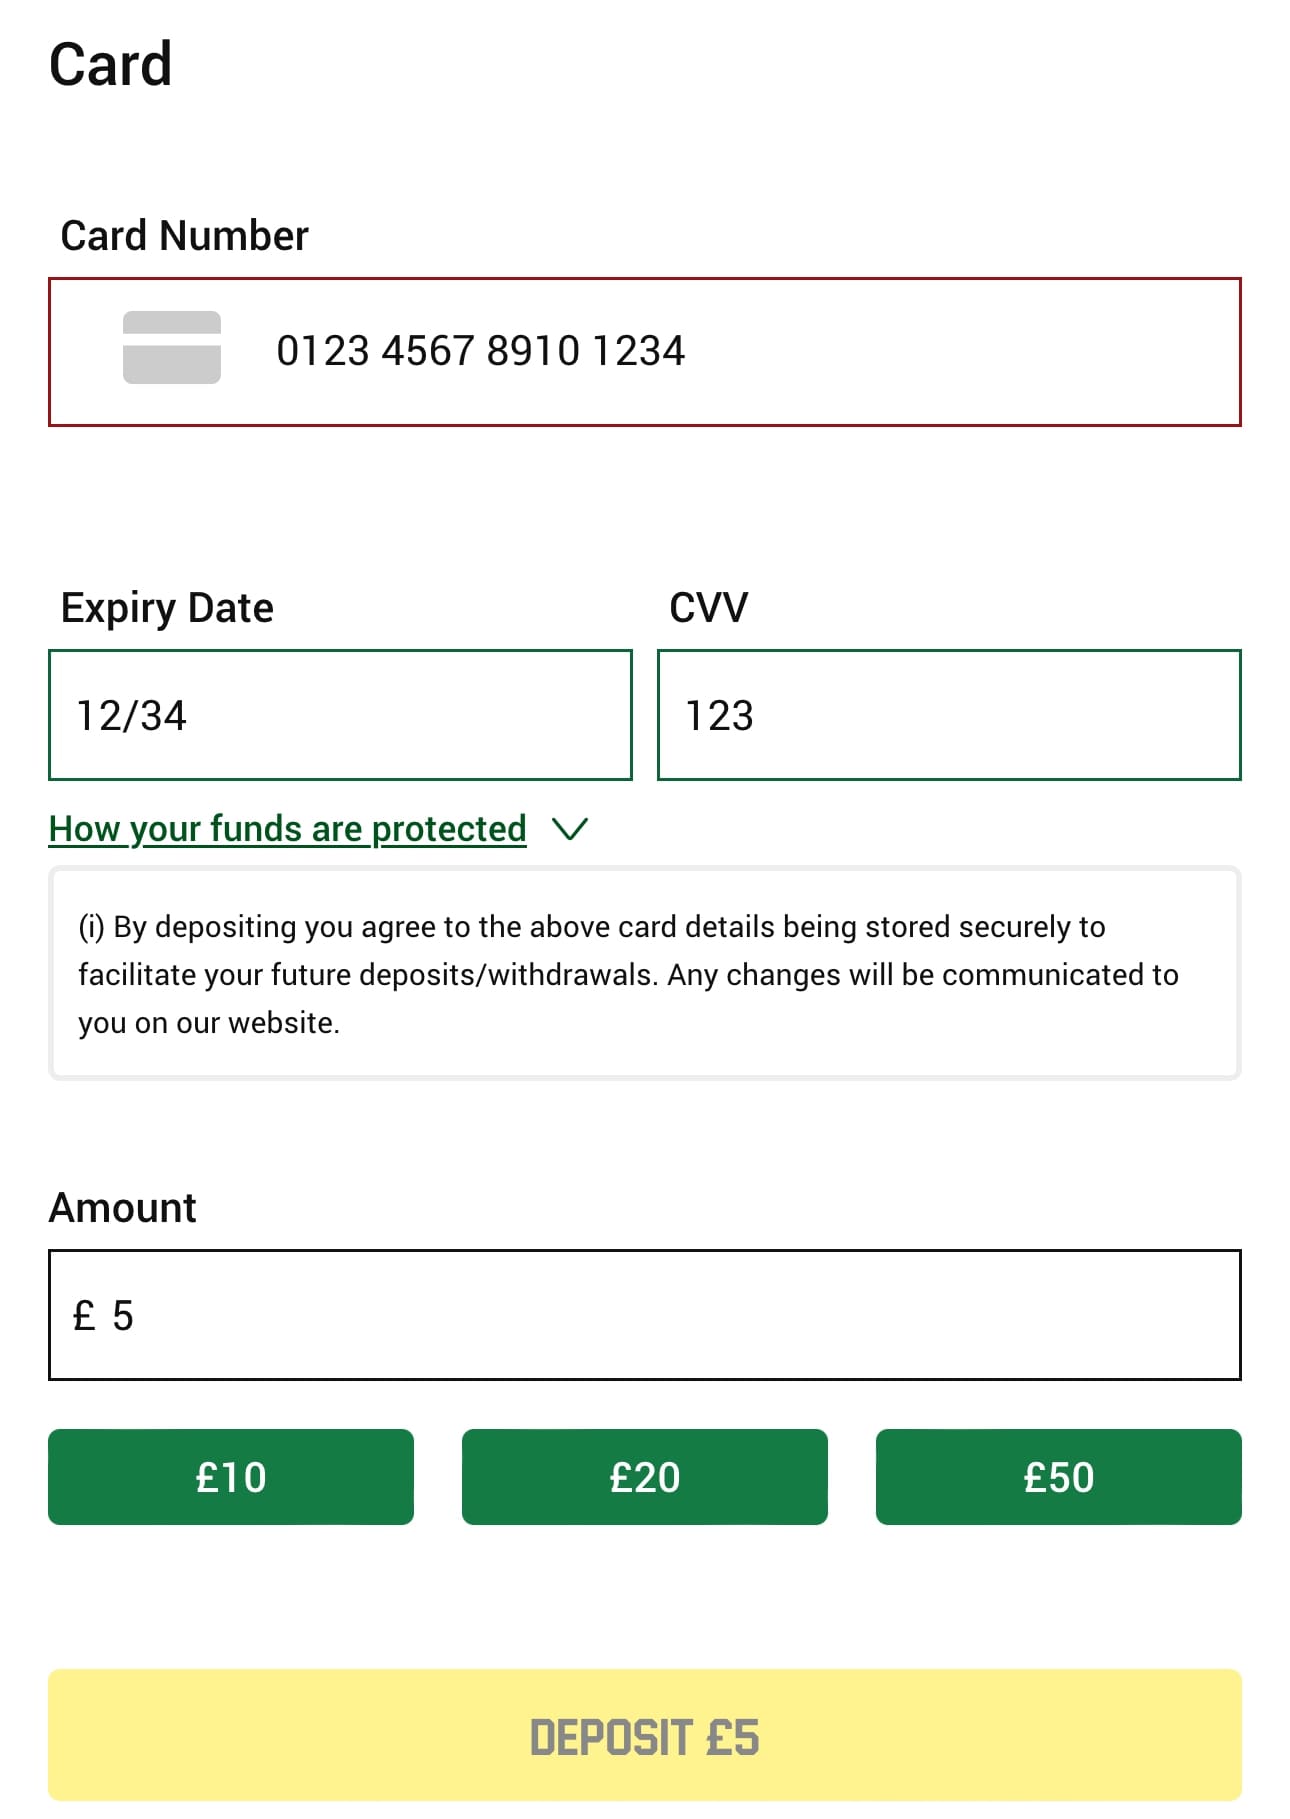Expand the funds protection chevron
The image size is (1290, 1819).
pyautogui.click(x=570, y=829)
